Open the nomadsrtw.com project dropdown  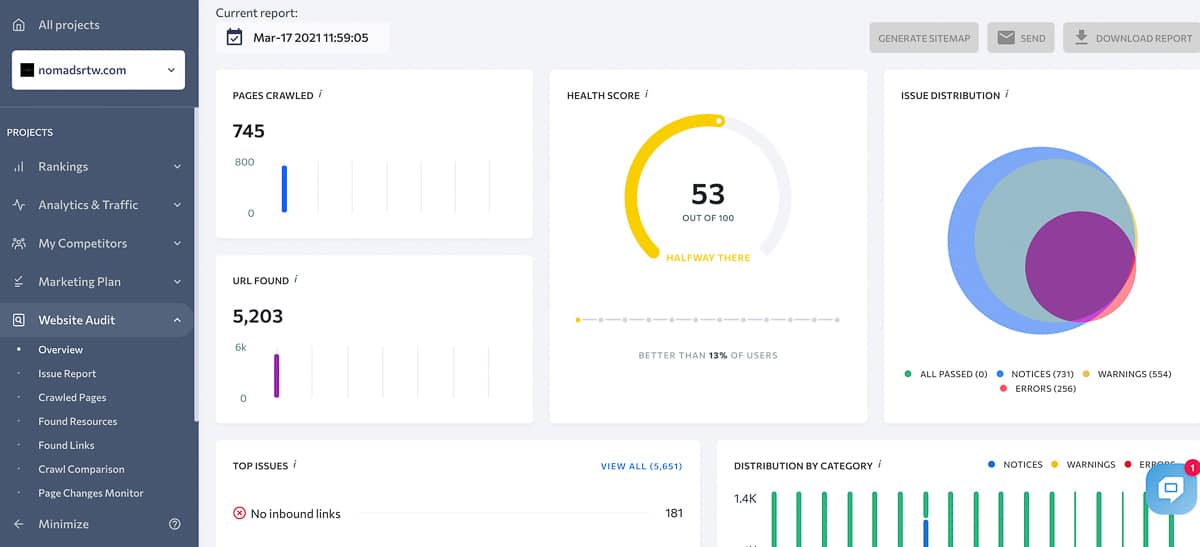click(x=98, y=70)
